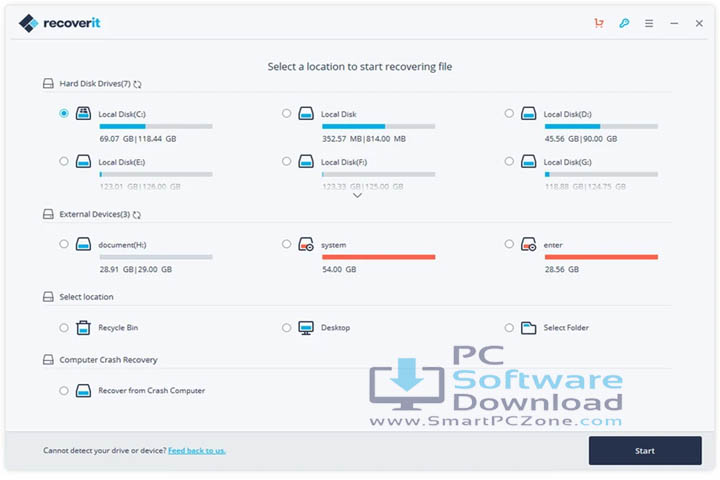Click the "352.57 MB|814.00 MB" size text
The height and width of the screenshot is (480, 720).
364,139
